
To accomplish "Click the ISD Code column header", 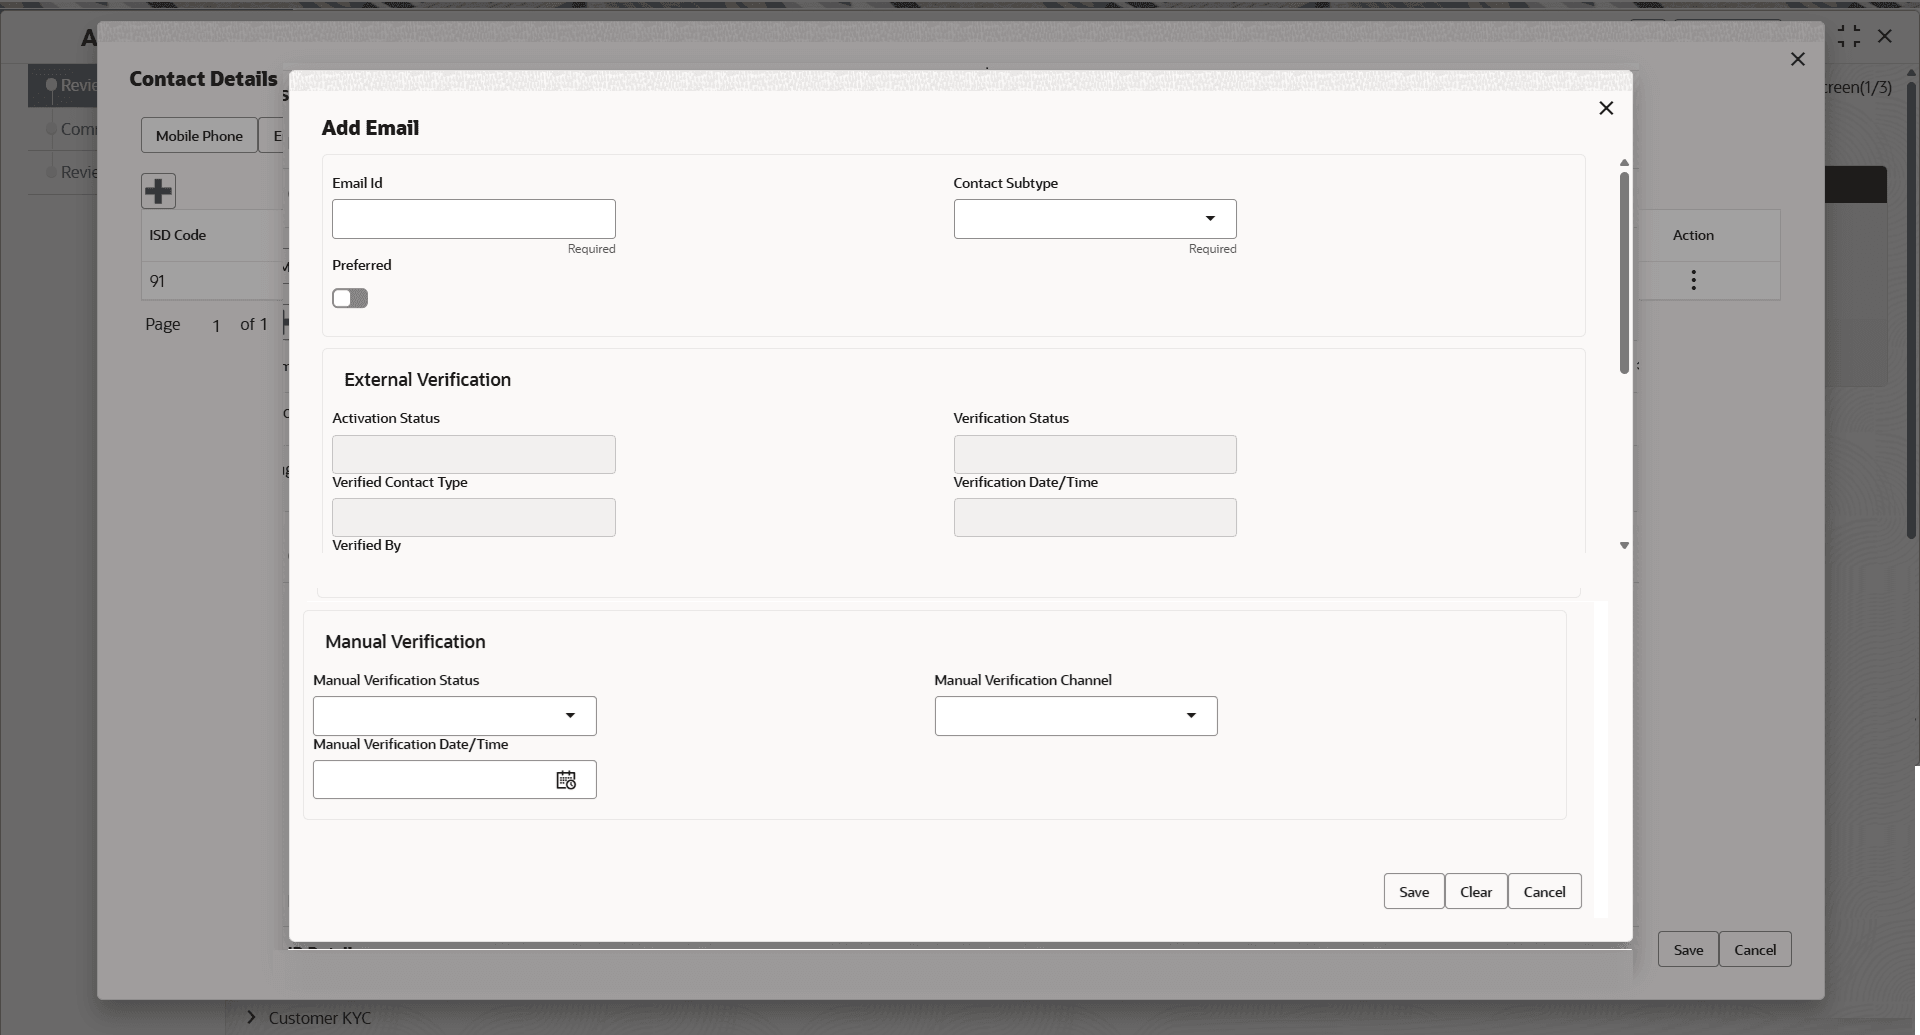I will [178, 235].
